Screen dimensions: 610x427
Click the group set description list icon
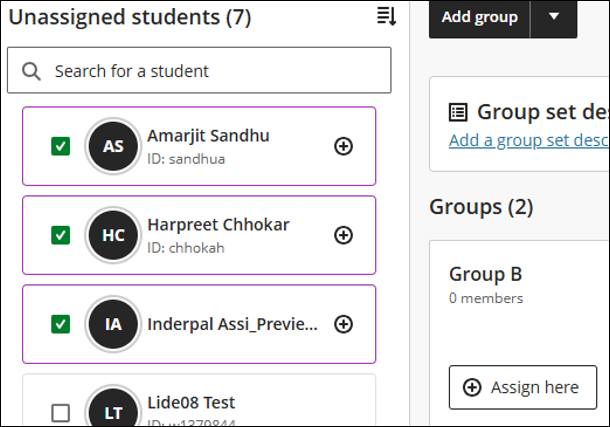[458, 112]
